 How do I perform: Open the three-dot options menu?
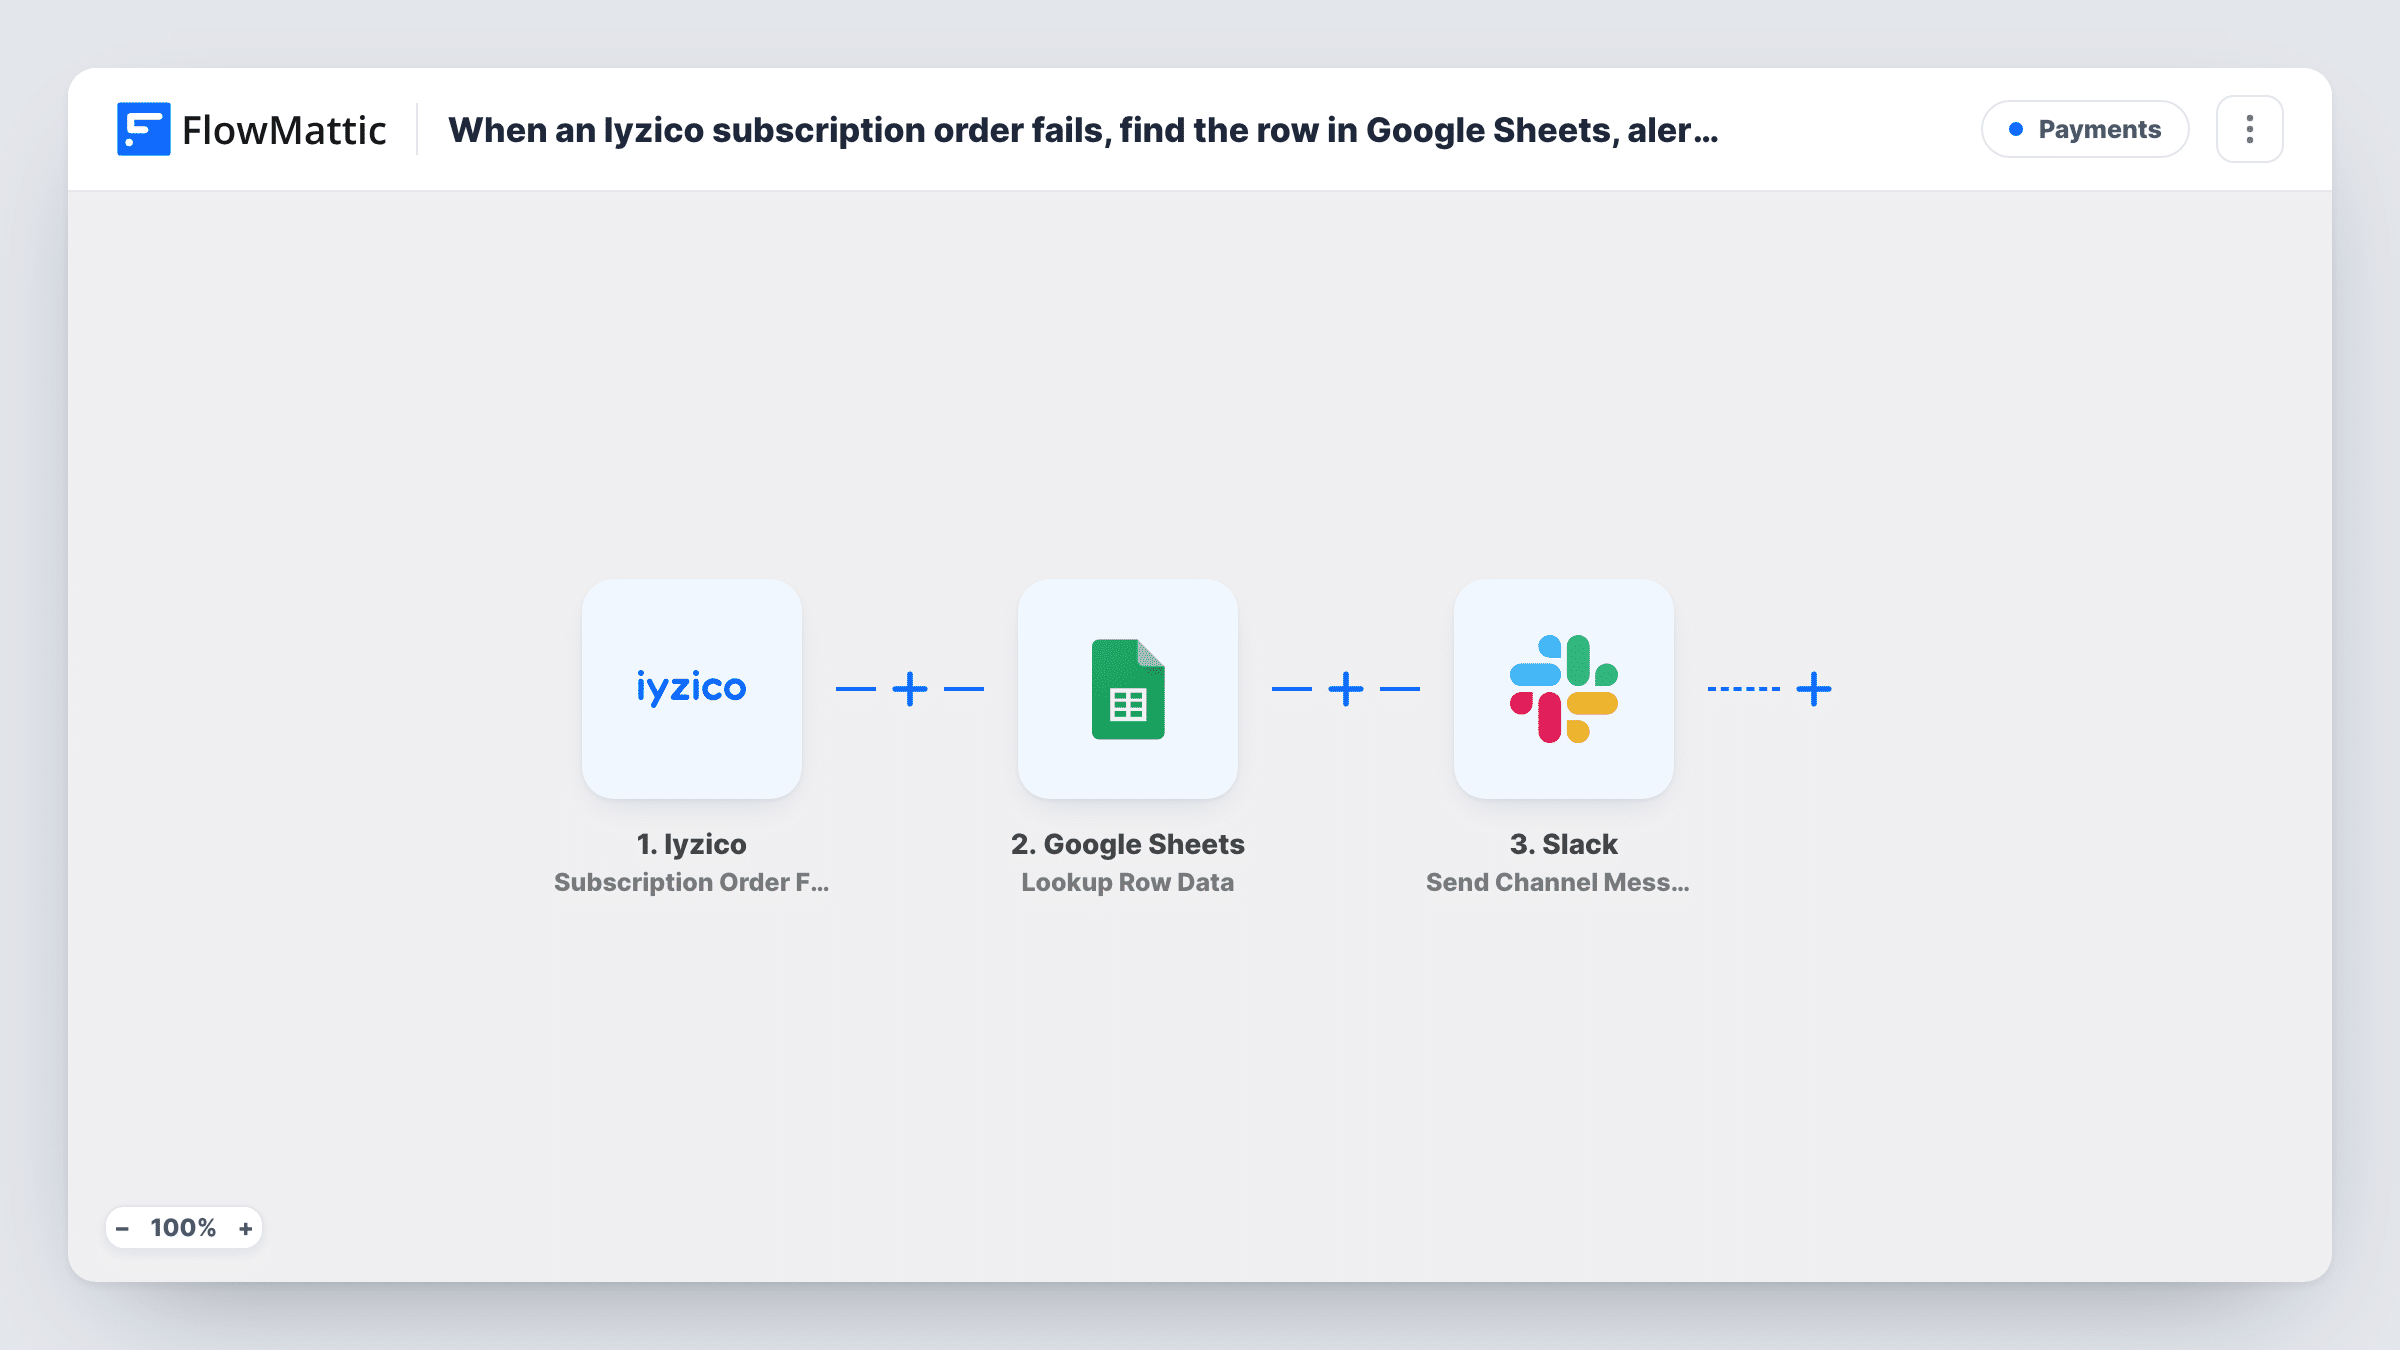(2249, 129)
